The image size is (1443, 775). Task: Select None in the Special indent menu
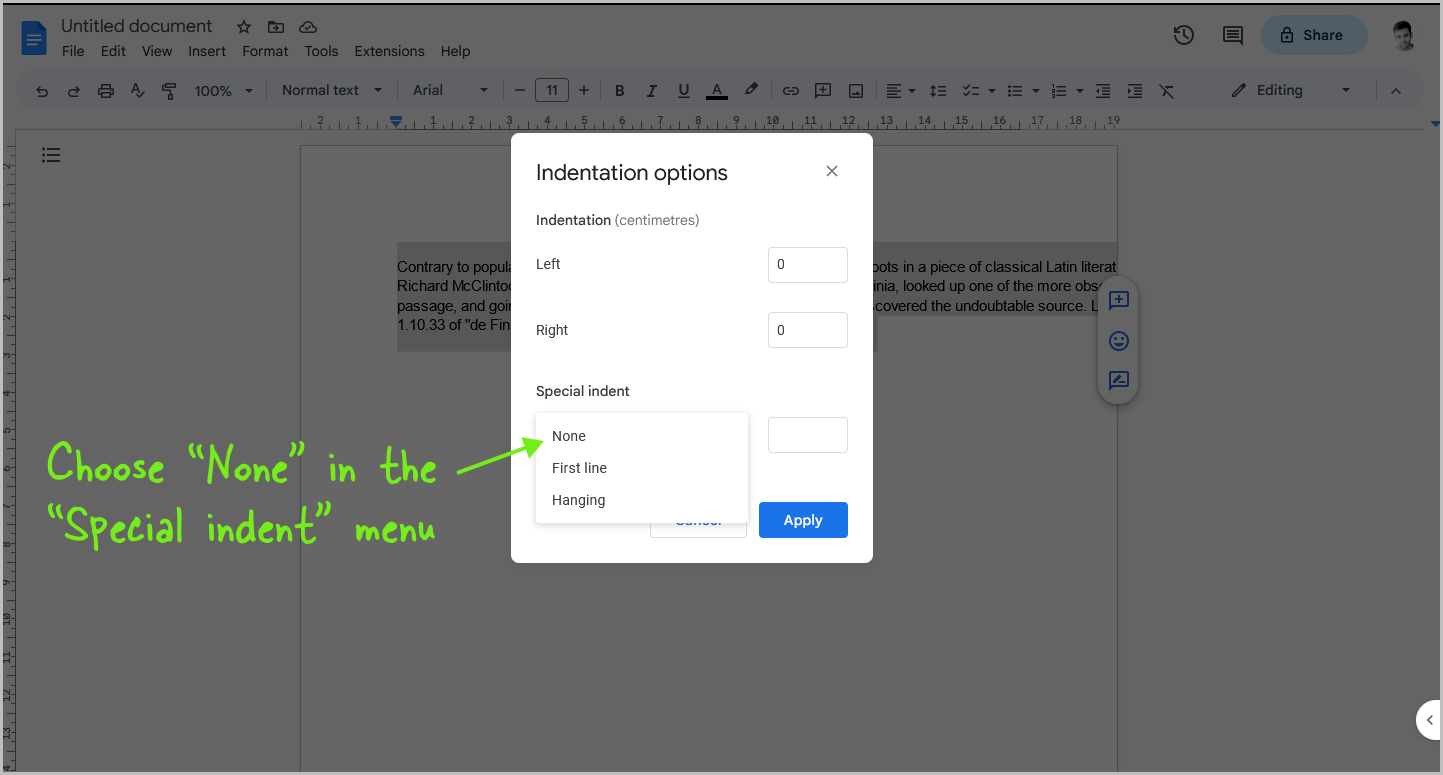click(568, 436)
